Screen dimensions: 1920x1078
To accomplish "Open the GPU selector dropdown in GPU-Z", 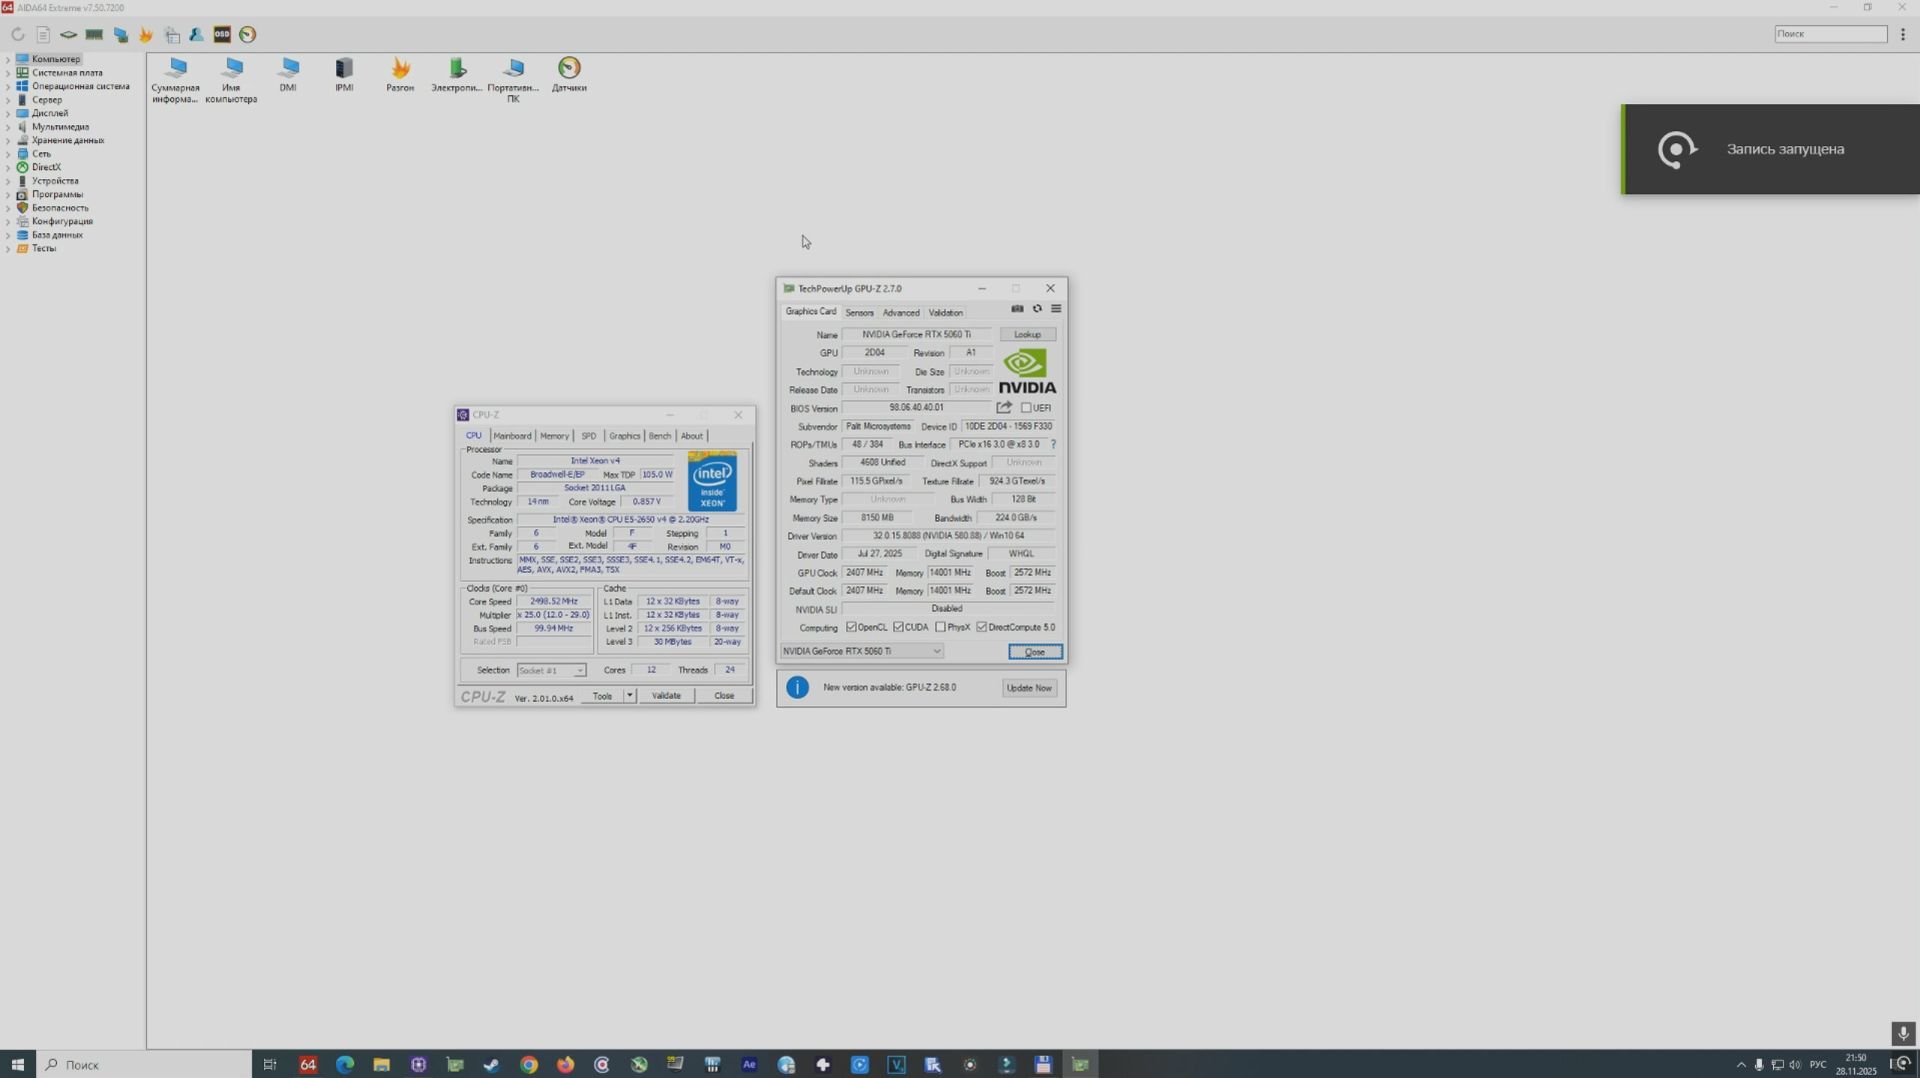I will point(935,650).
